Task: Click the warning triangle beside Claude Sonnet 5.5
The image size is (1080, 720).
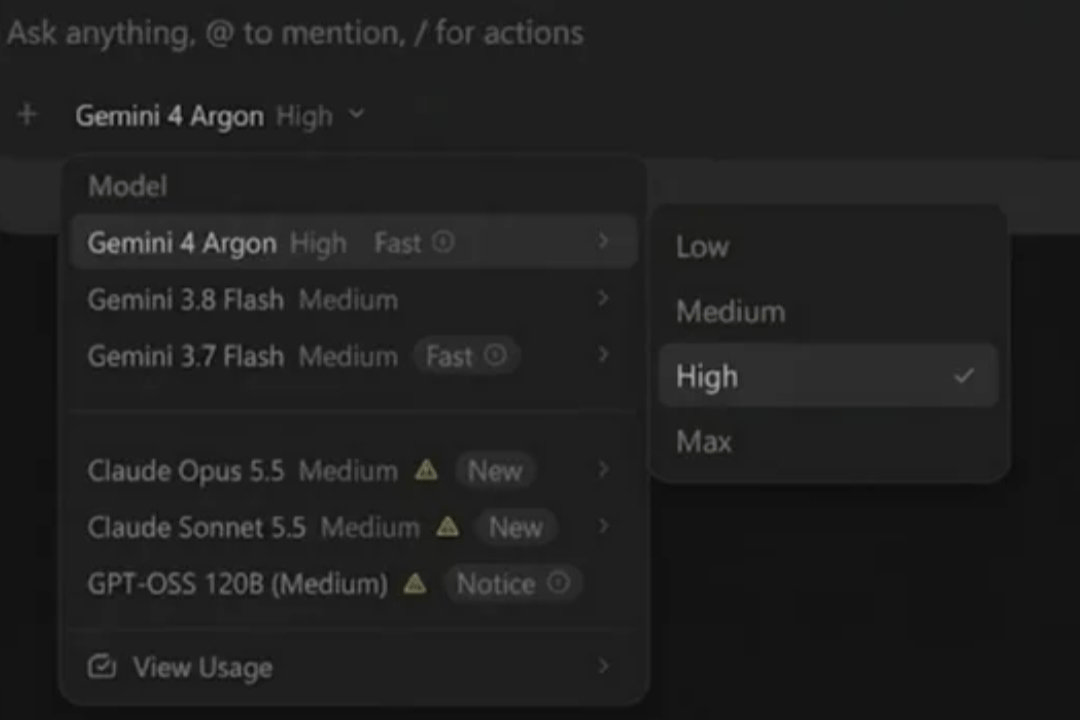Action: click(448, 526)
